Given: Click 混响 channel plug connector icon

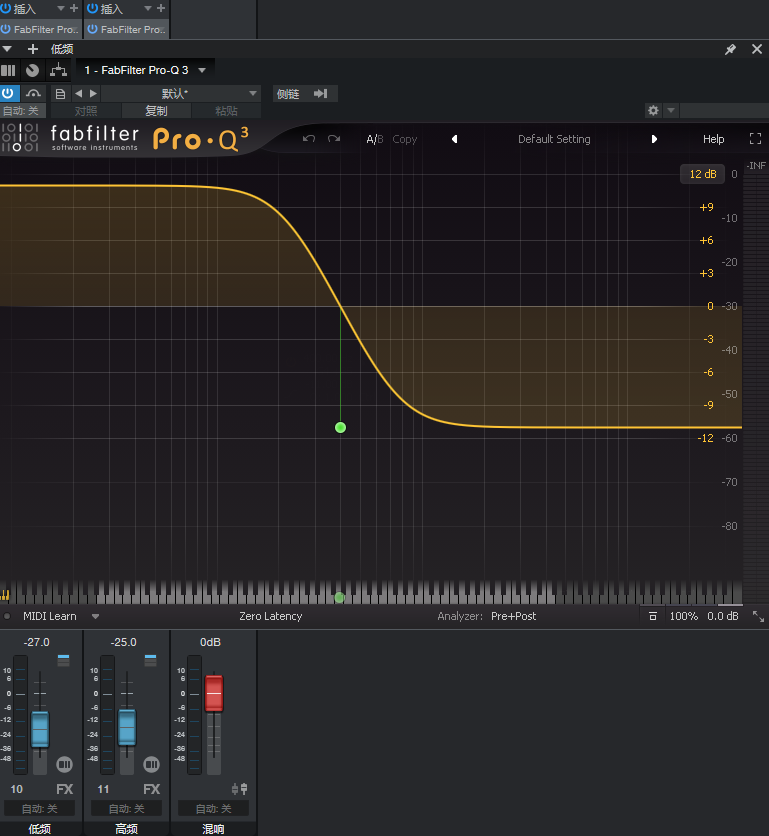Looking at the screenshot, I should [x=239, y=789].
